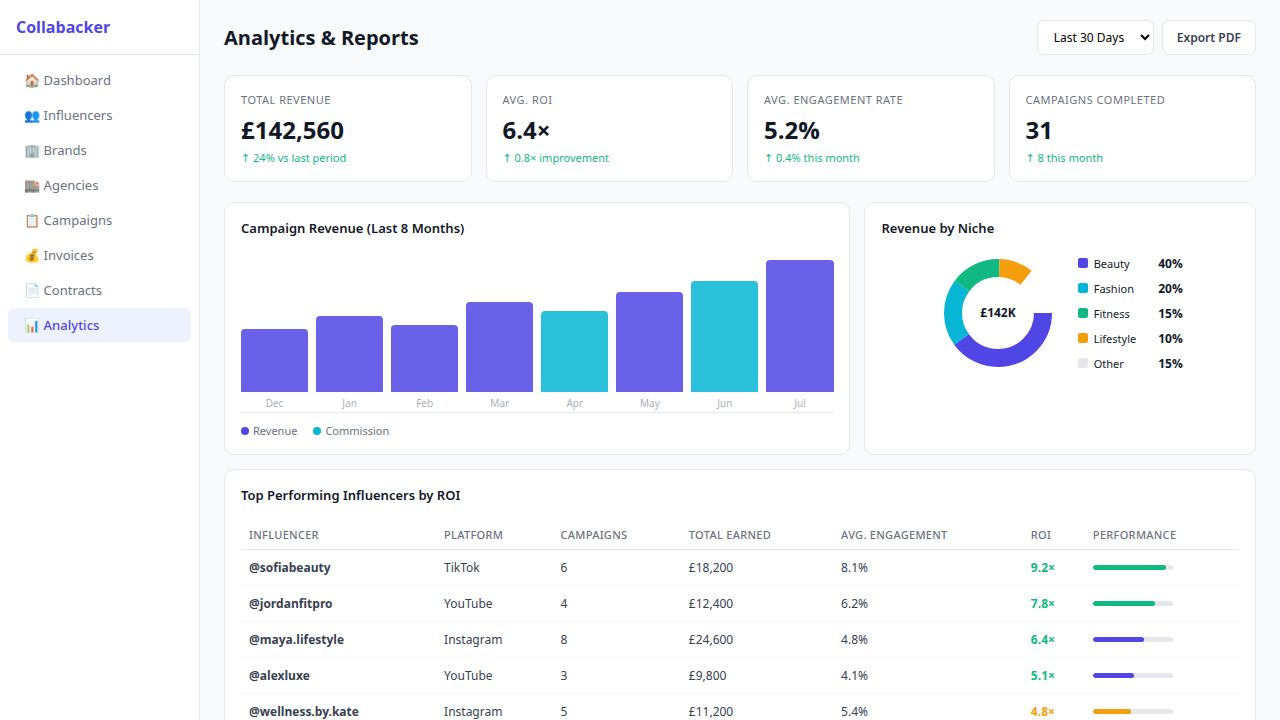This screenshot has height=720, width=1280.
Task: Click the Dashboard house icon
Action: (x=32, y=80)
